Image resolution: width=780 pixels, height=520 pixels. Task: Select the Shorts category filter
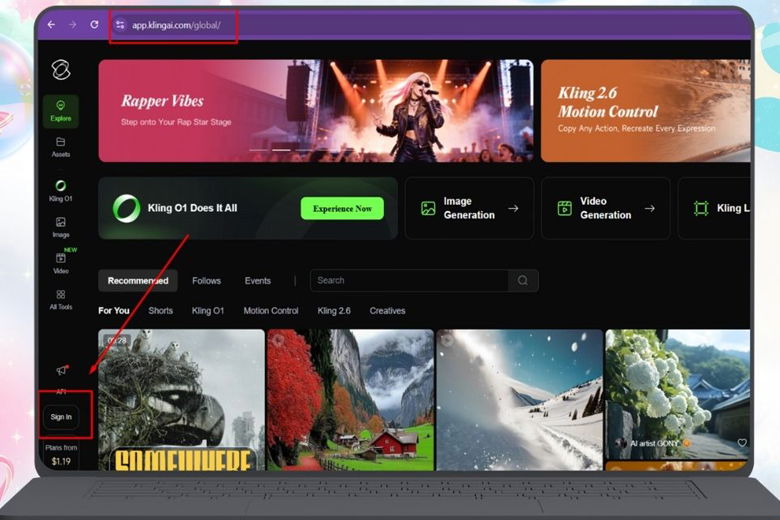coord(160,311)
